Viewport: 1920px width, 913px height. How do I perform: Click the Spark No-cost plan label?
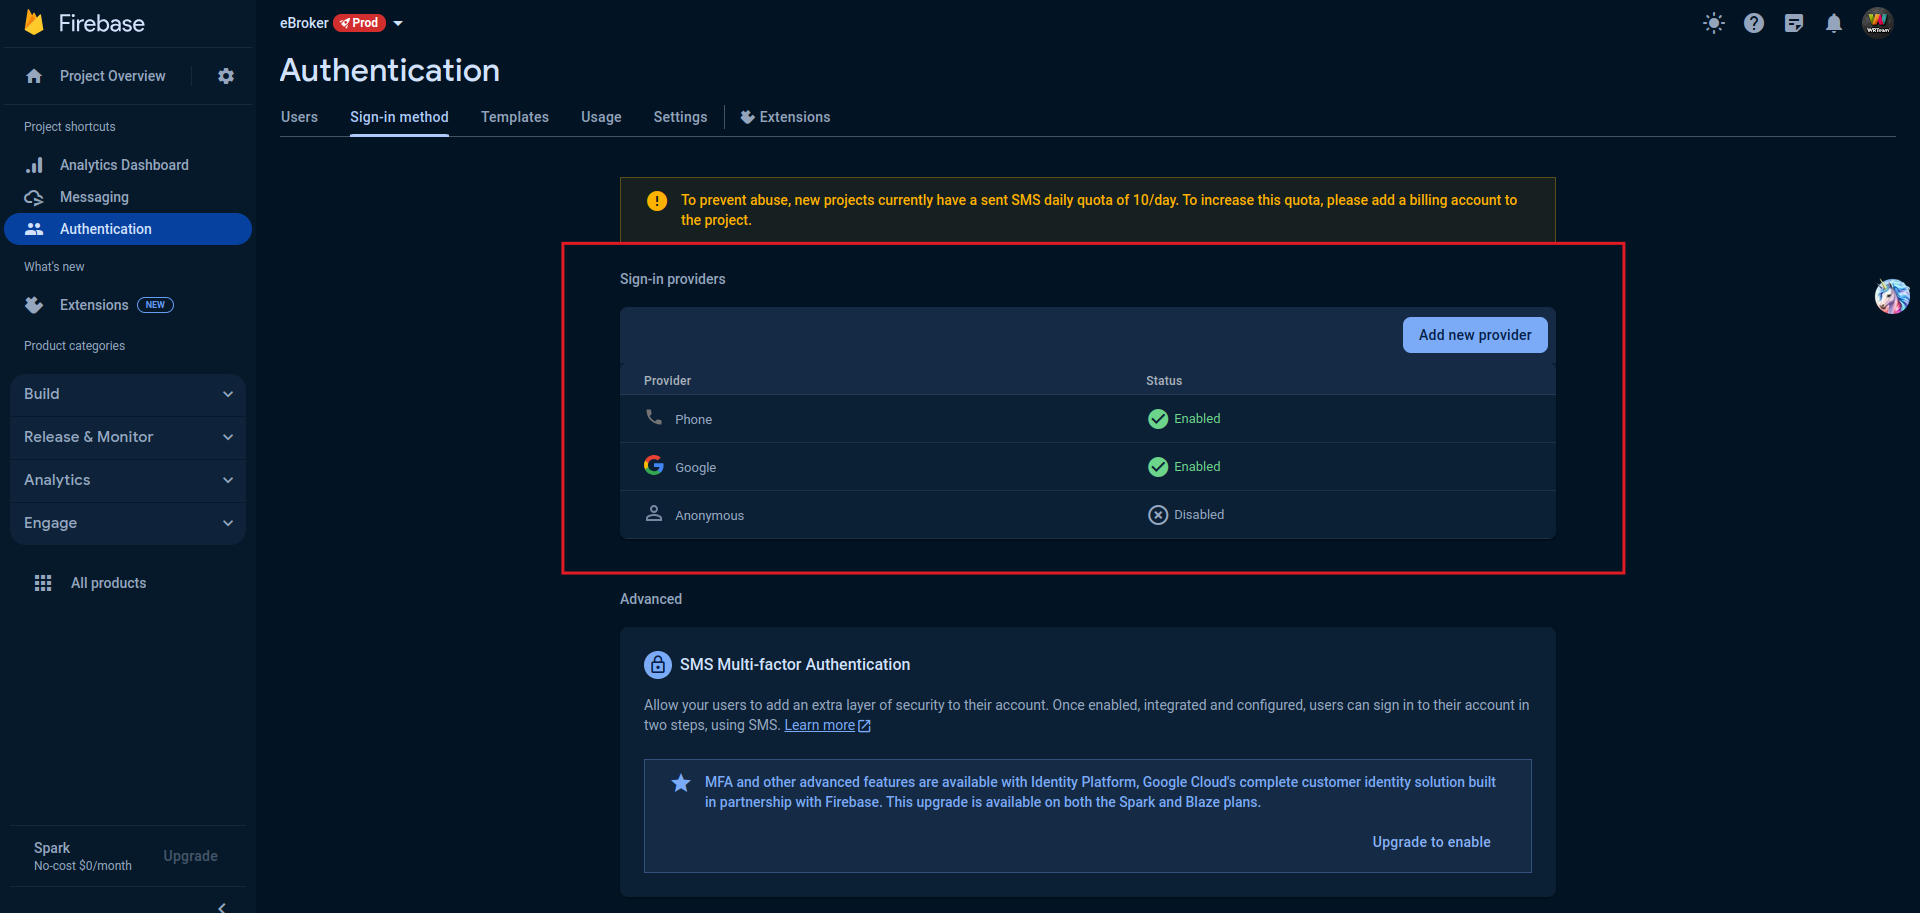pyautogui.click(x=82, y=856)
